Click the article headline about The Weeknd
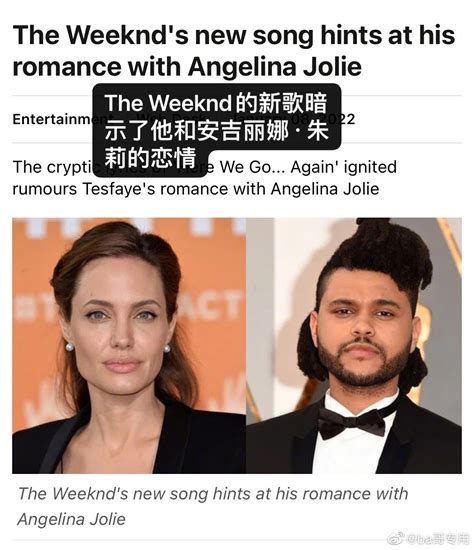The height and width of the screenshot is (550, 474). [x=234, y=51]
